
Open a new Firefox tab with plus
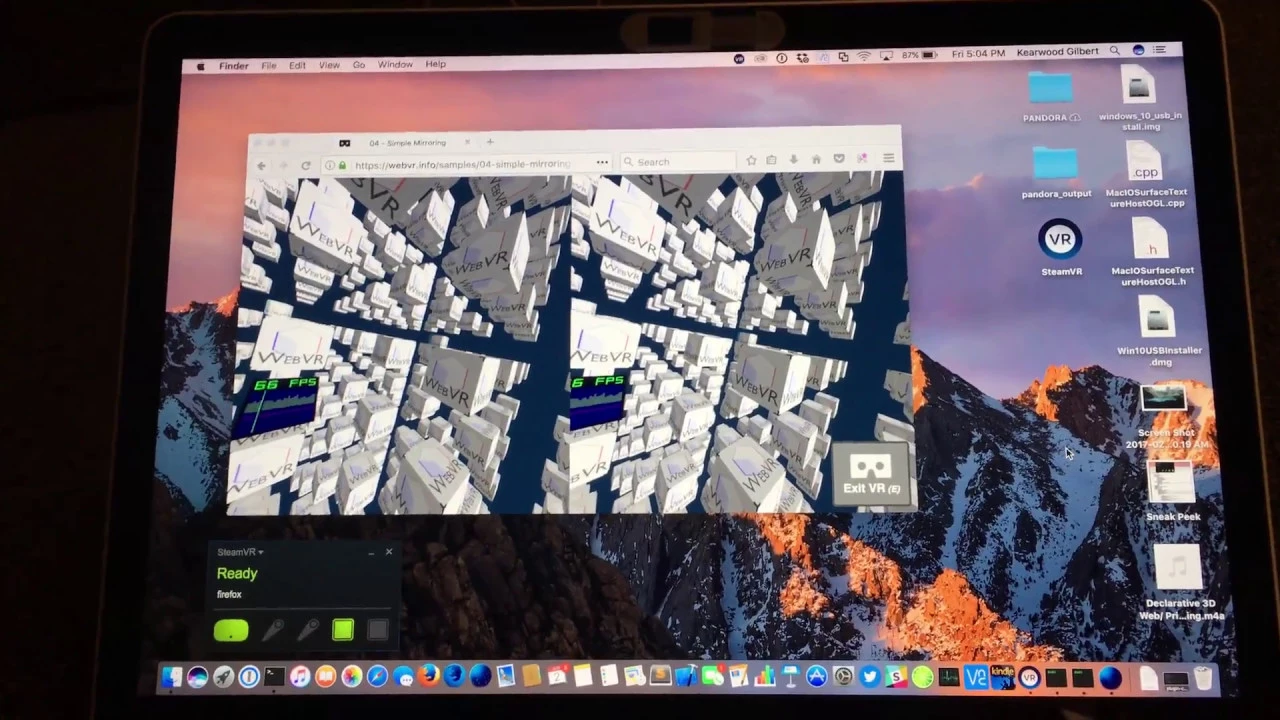(490, 142)
